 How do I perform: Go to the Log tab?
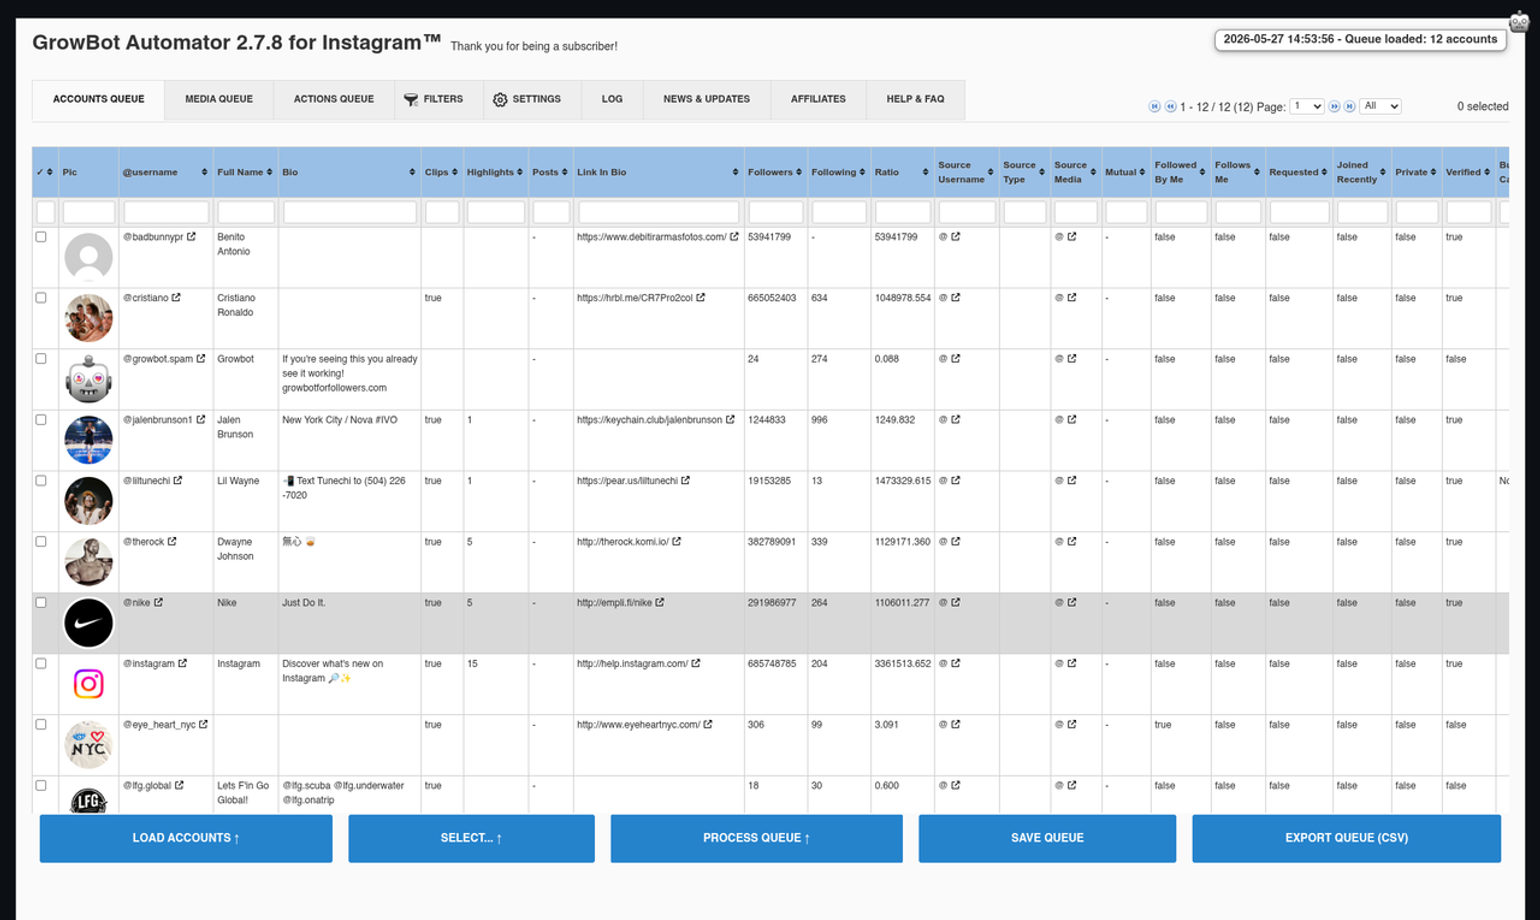612,99
